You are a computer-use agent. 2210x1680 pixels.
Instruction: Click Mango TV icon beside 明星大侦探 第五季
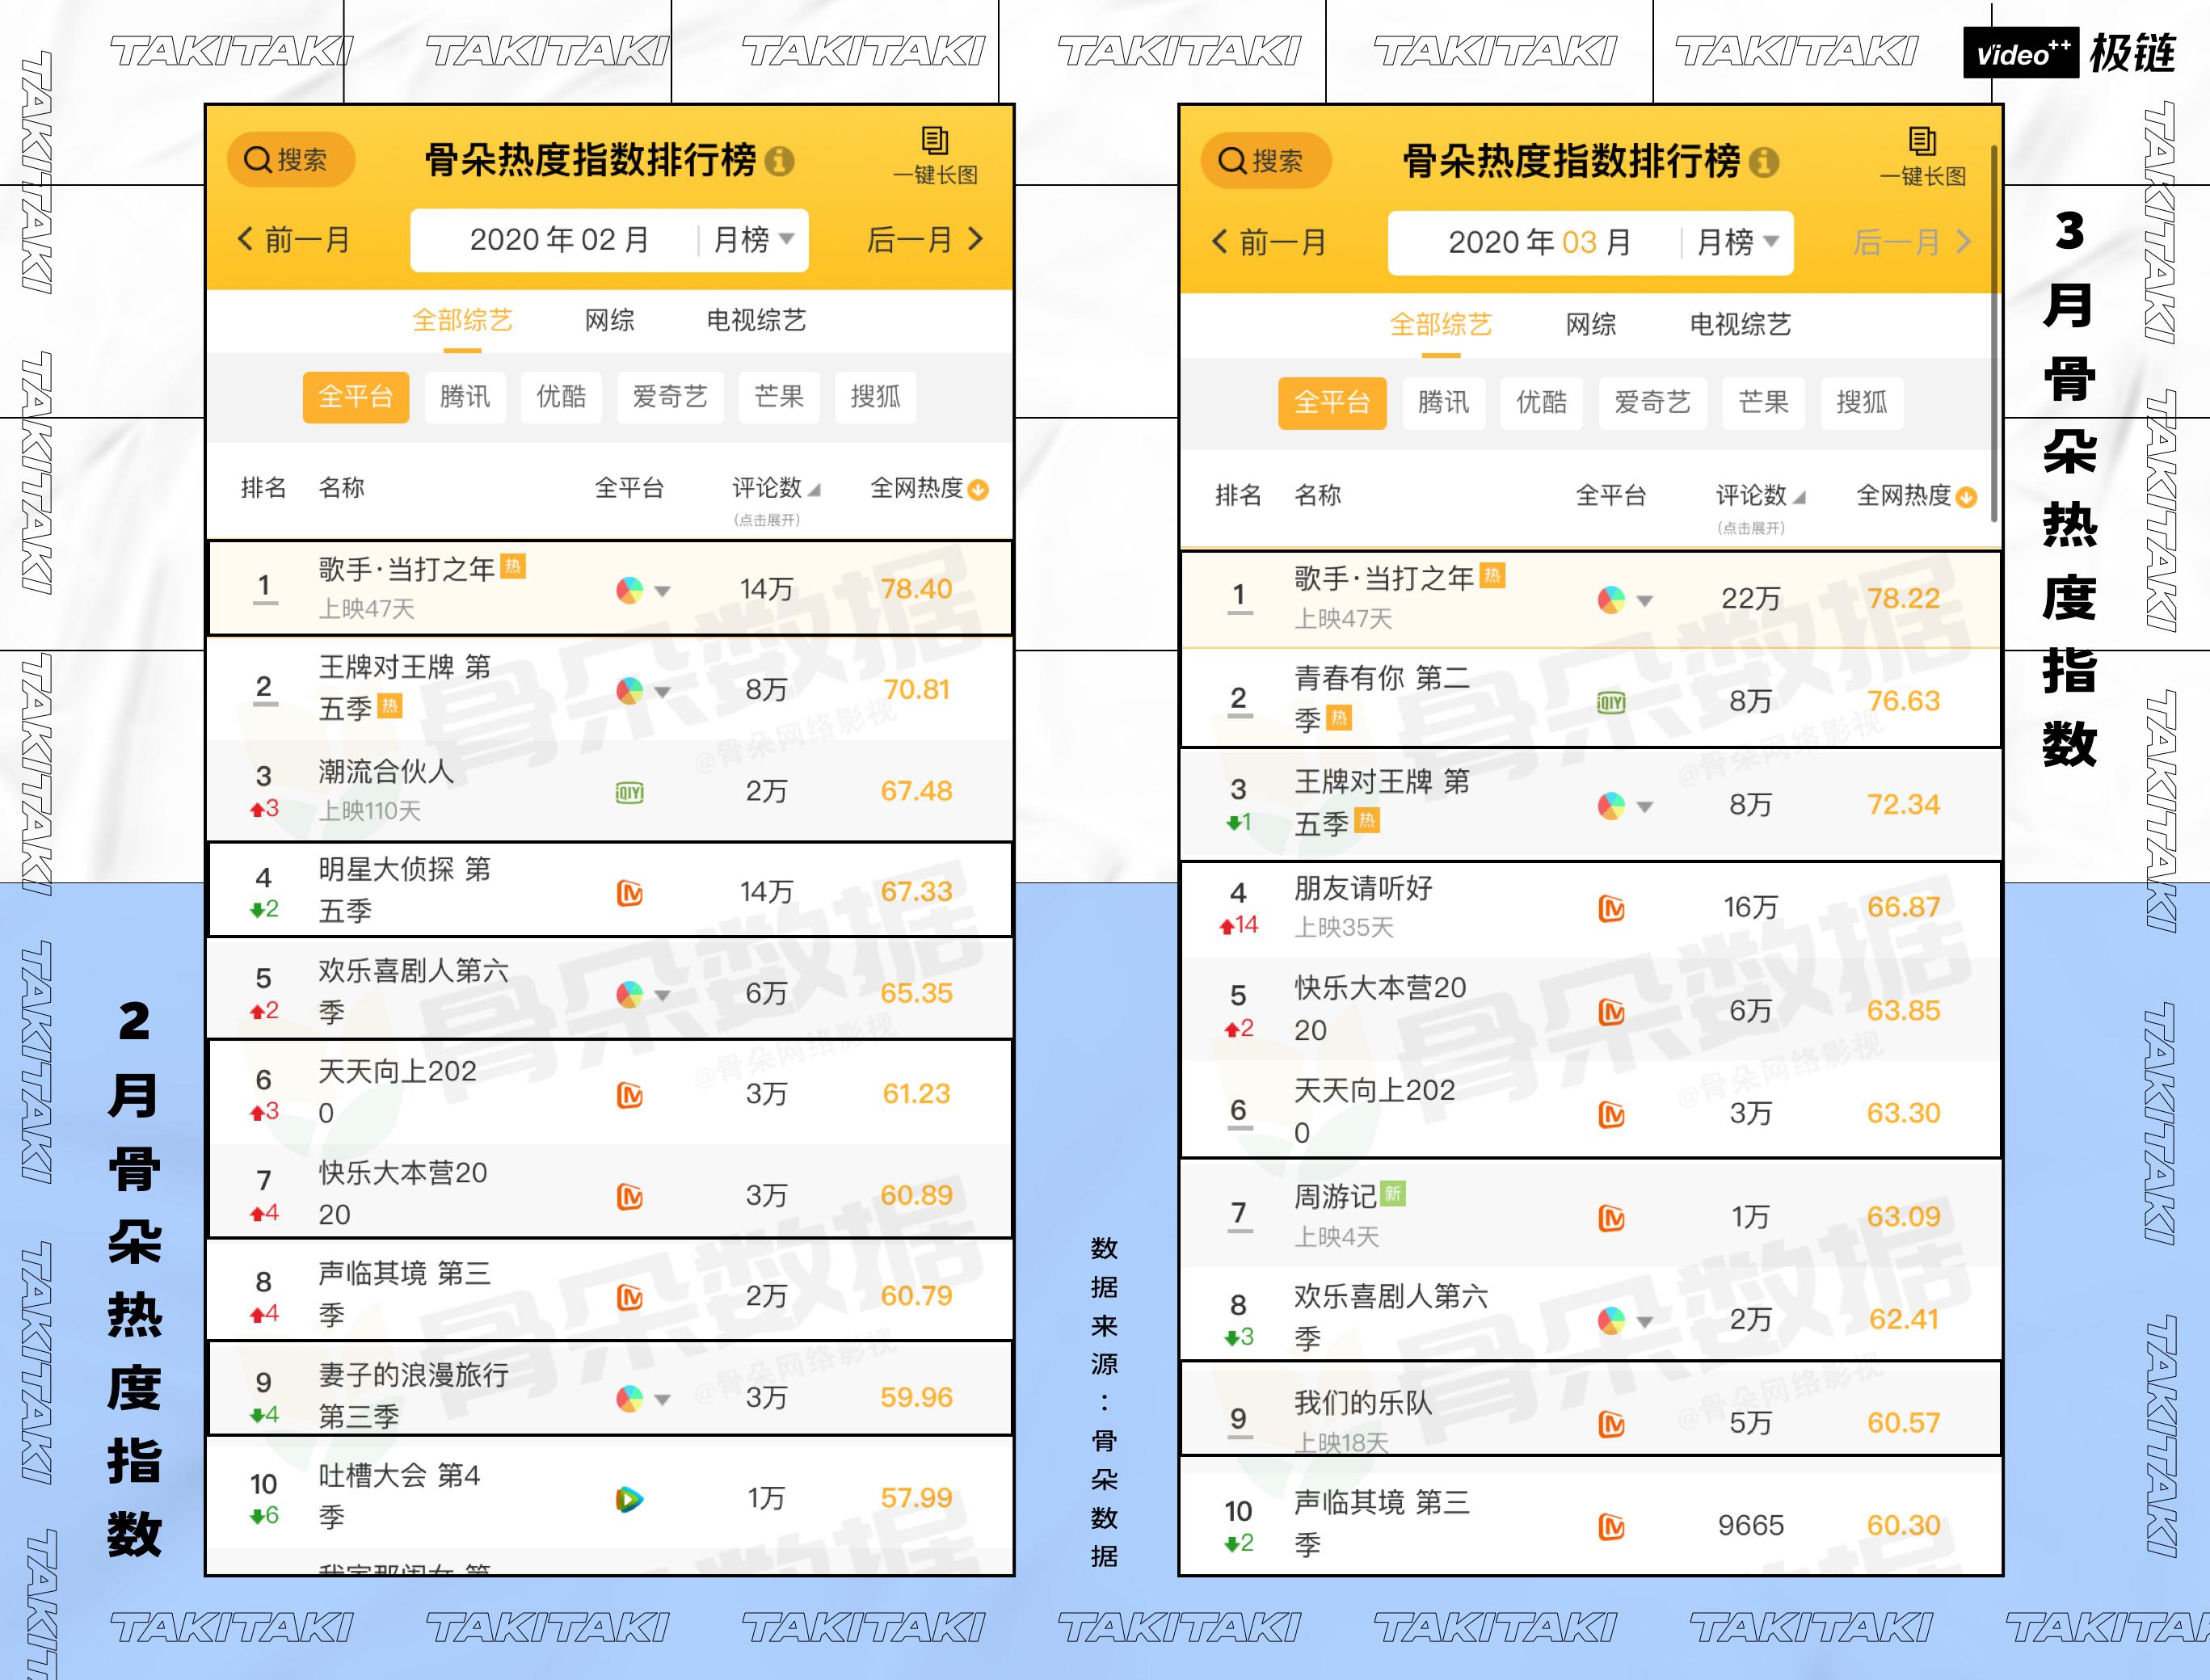[x=629, y=893]
